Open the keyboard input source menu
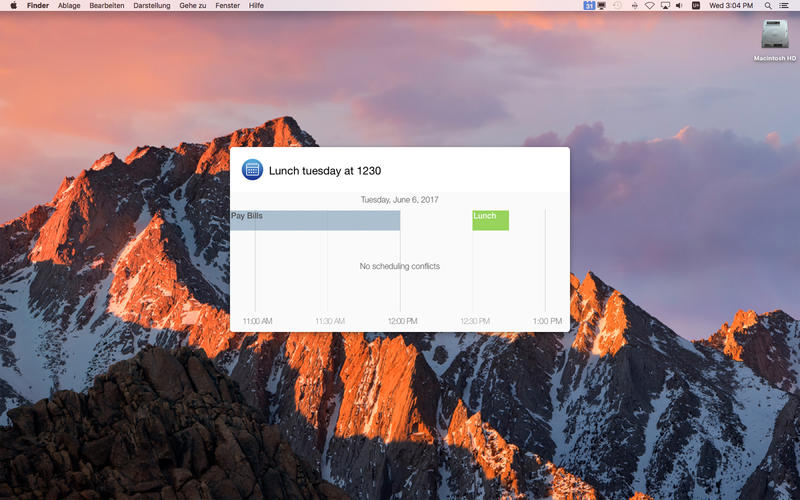 [695, 6]
